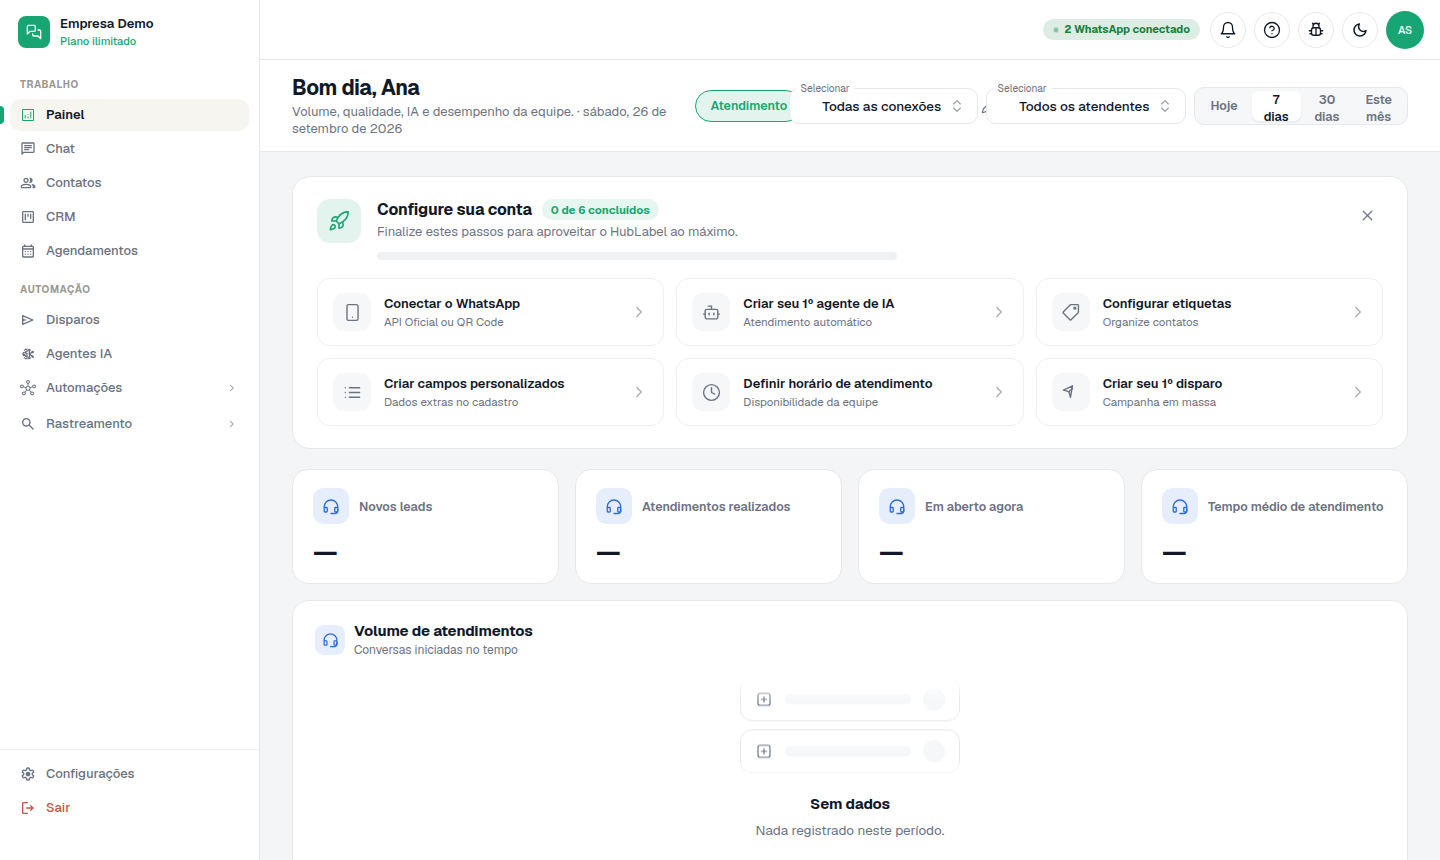Viewport: 1440px width, 860px height.
Task: Select the 7 dias period tab
Action: pyautogui.click(x=1276, y=107)
